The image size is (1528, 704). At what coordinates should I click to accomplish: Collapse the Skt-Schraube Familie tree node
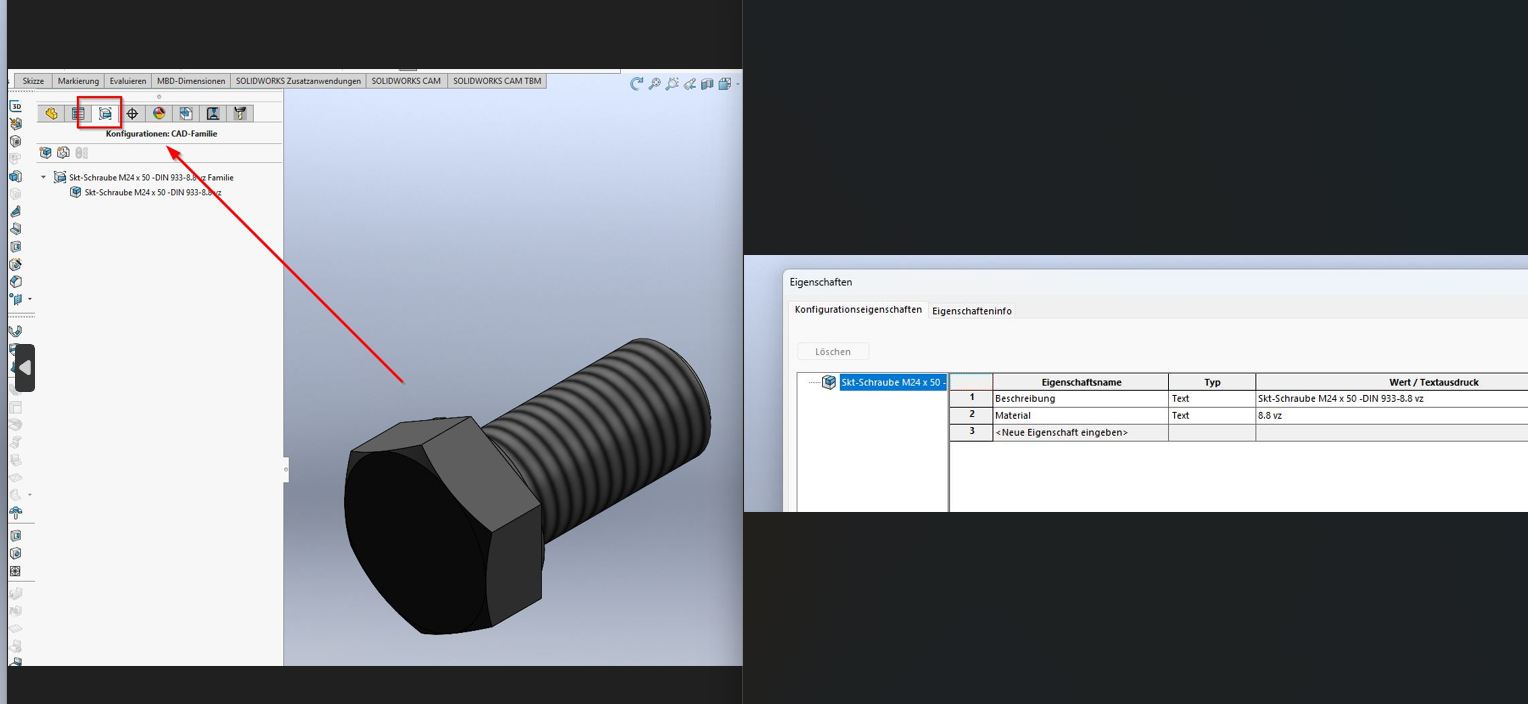coord(44,178)
